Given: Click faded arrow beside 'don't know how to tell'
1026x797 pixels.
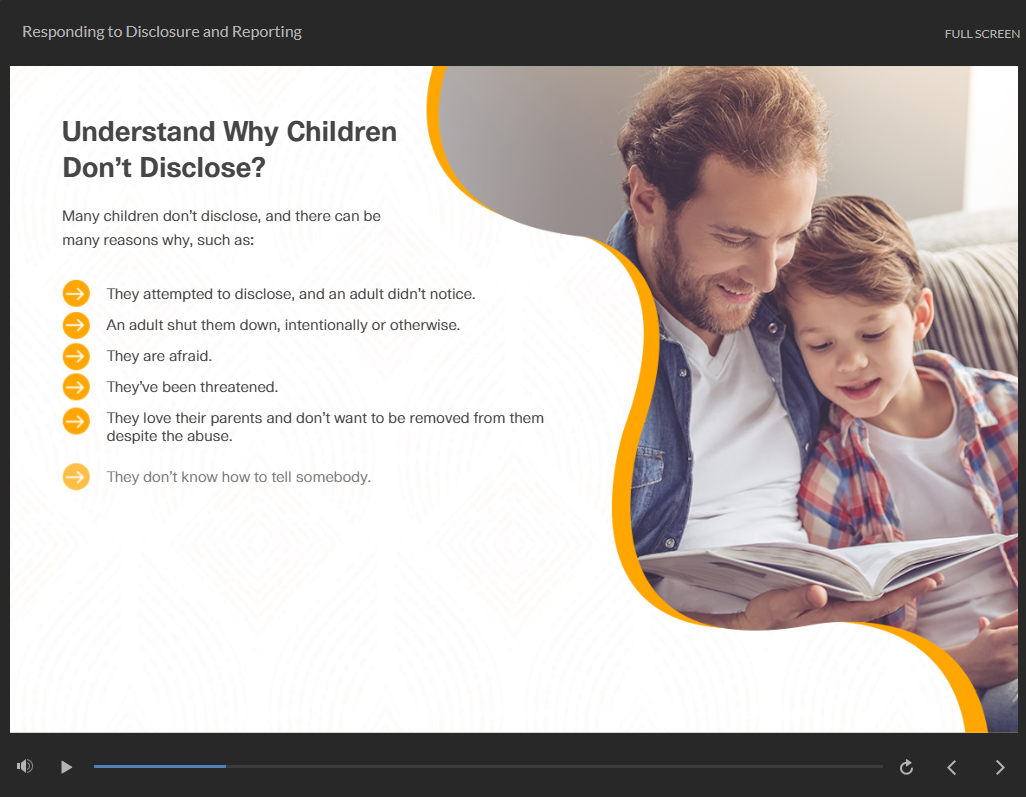Looking at the screenshot, I should click(76, 477).
